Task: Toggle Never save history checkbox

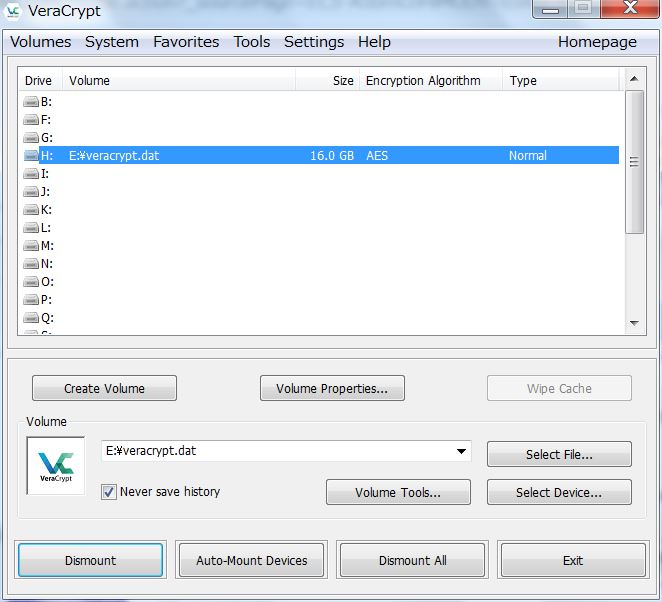Action: (109, 492)
